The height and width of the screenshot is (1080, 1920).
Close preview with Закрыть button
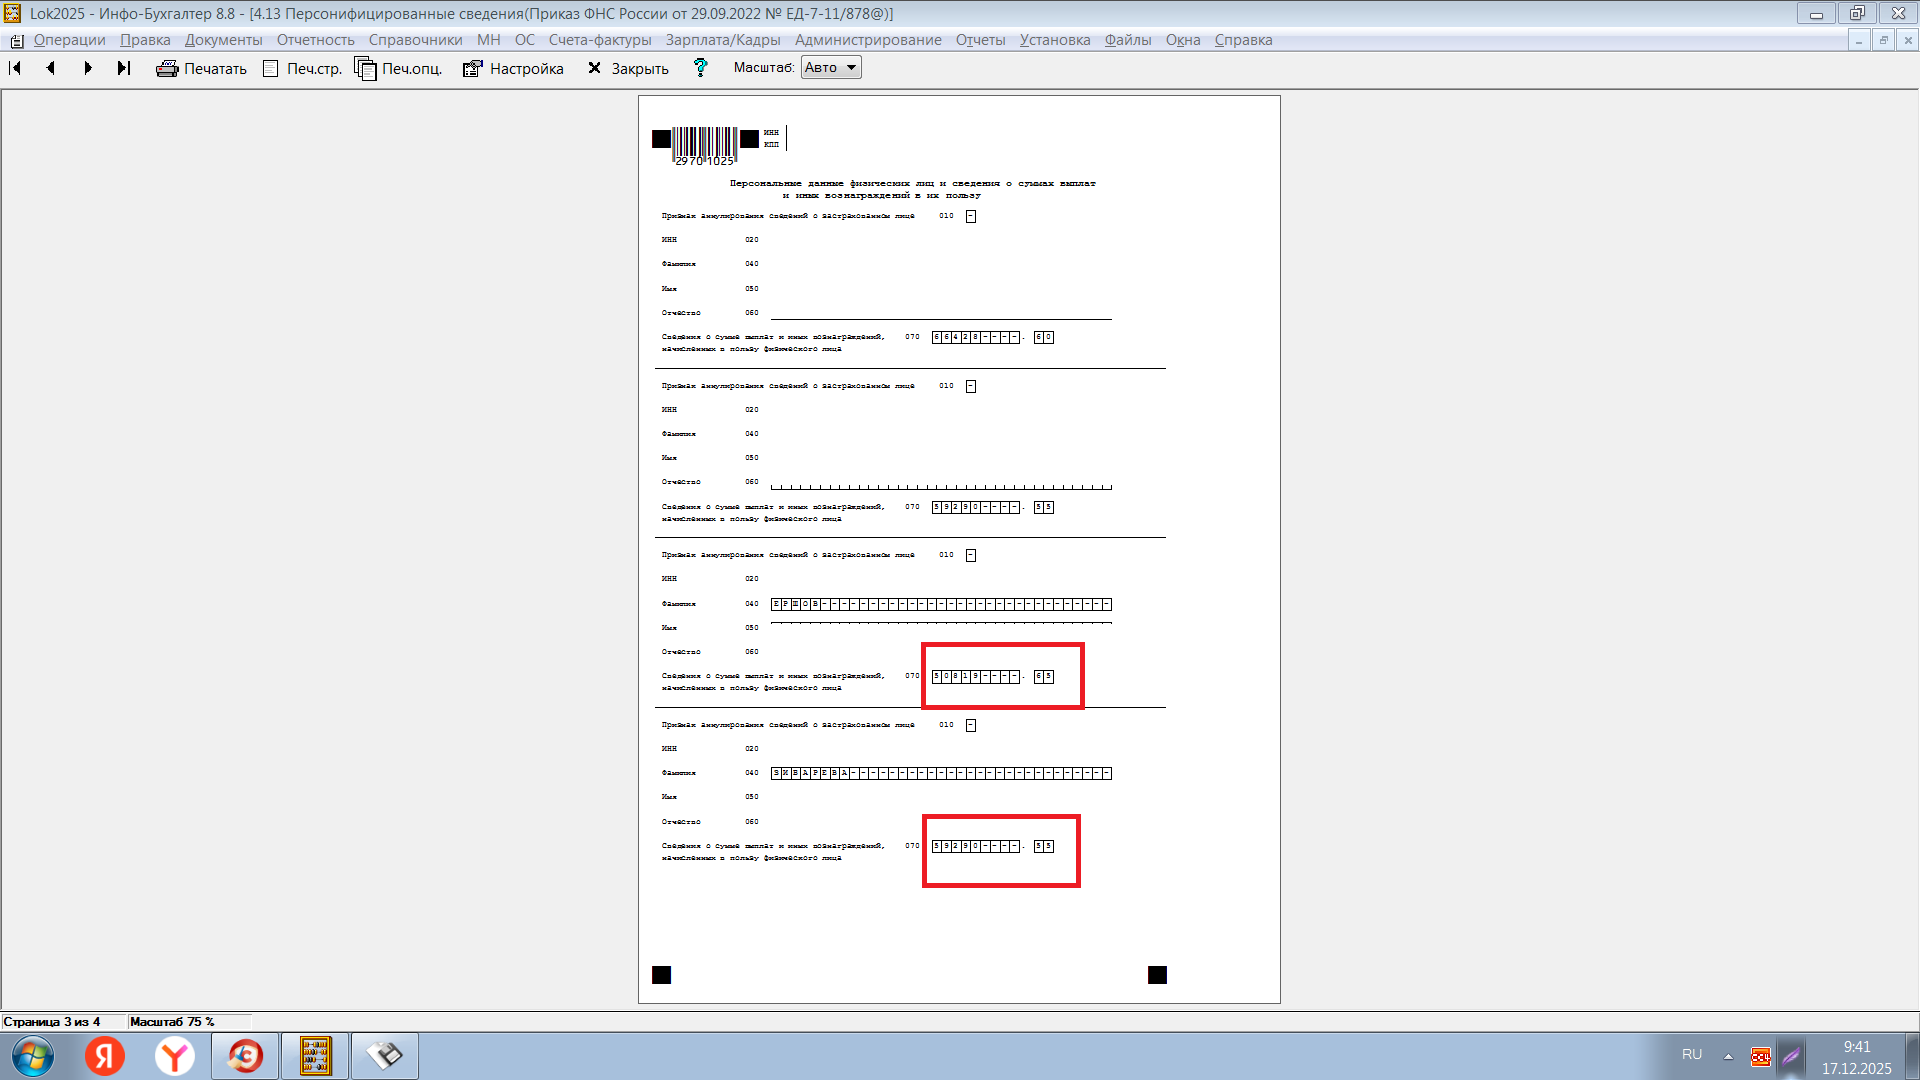[628, 68]
